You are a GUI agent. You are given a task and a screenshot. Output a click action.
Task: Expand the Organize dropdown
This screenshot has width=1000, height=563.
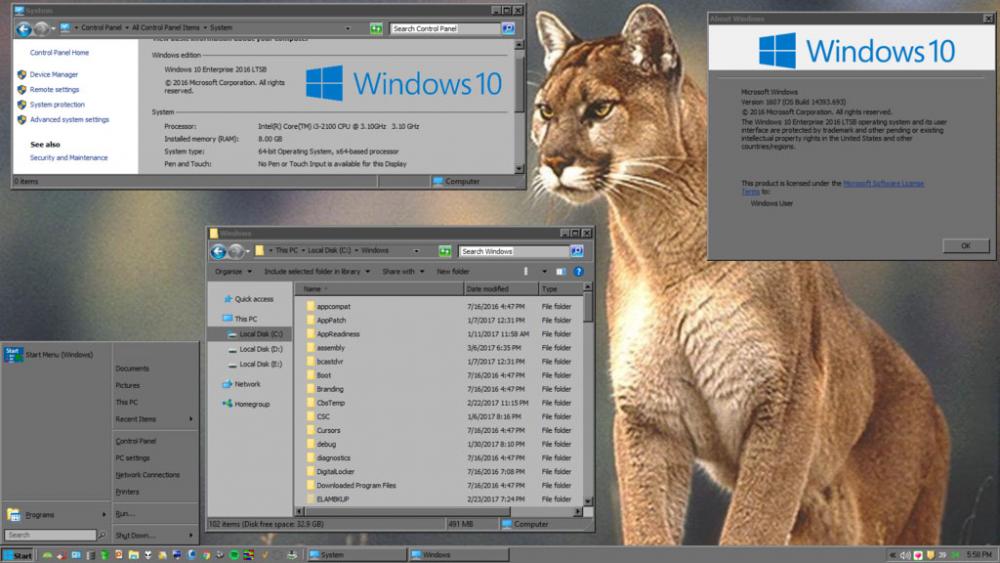pyautogui.click(x=232, y=271)
